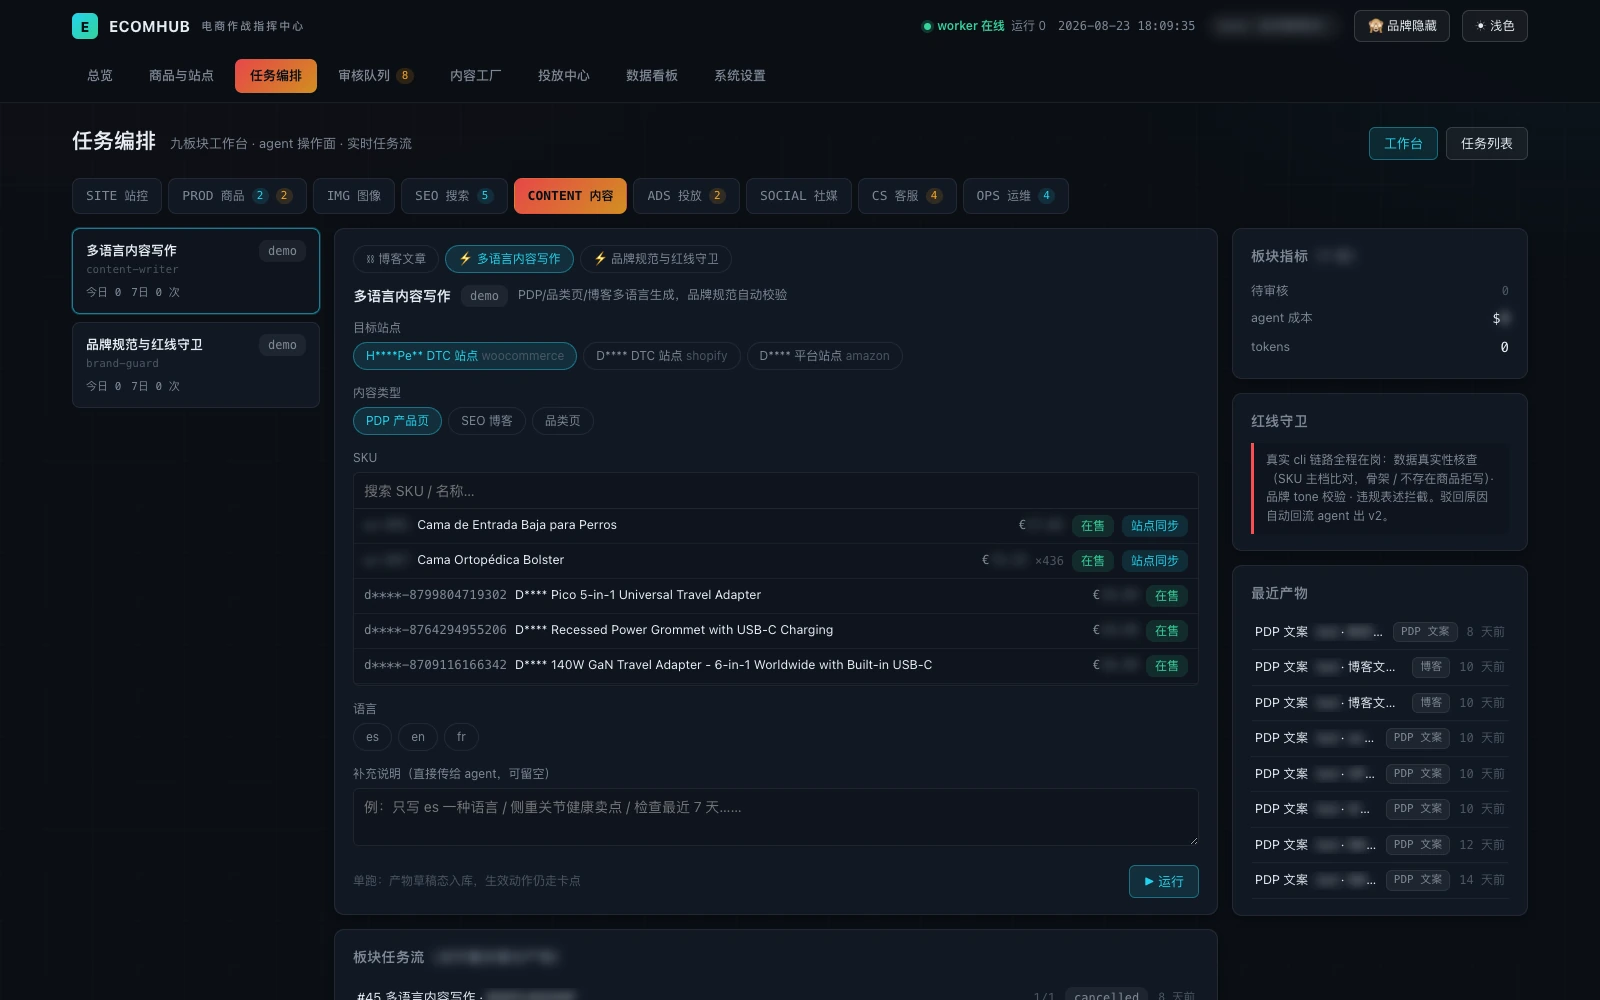1600x1000 pixels.
Task: Click the 运行 run button
Action: click(1163, 882)
